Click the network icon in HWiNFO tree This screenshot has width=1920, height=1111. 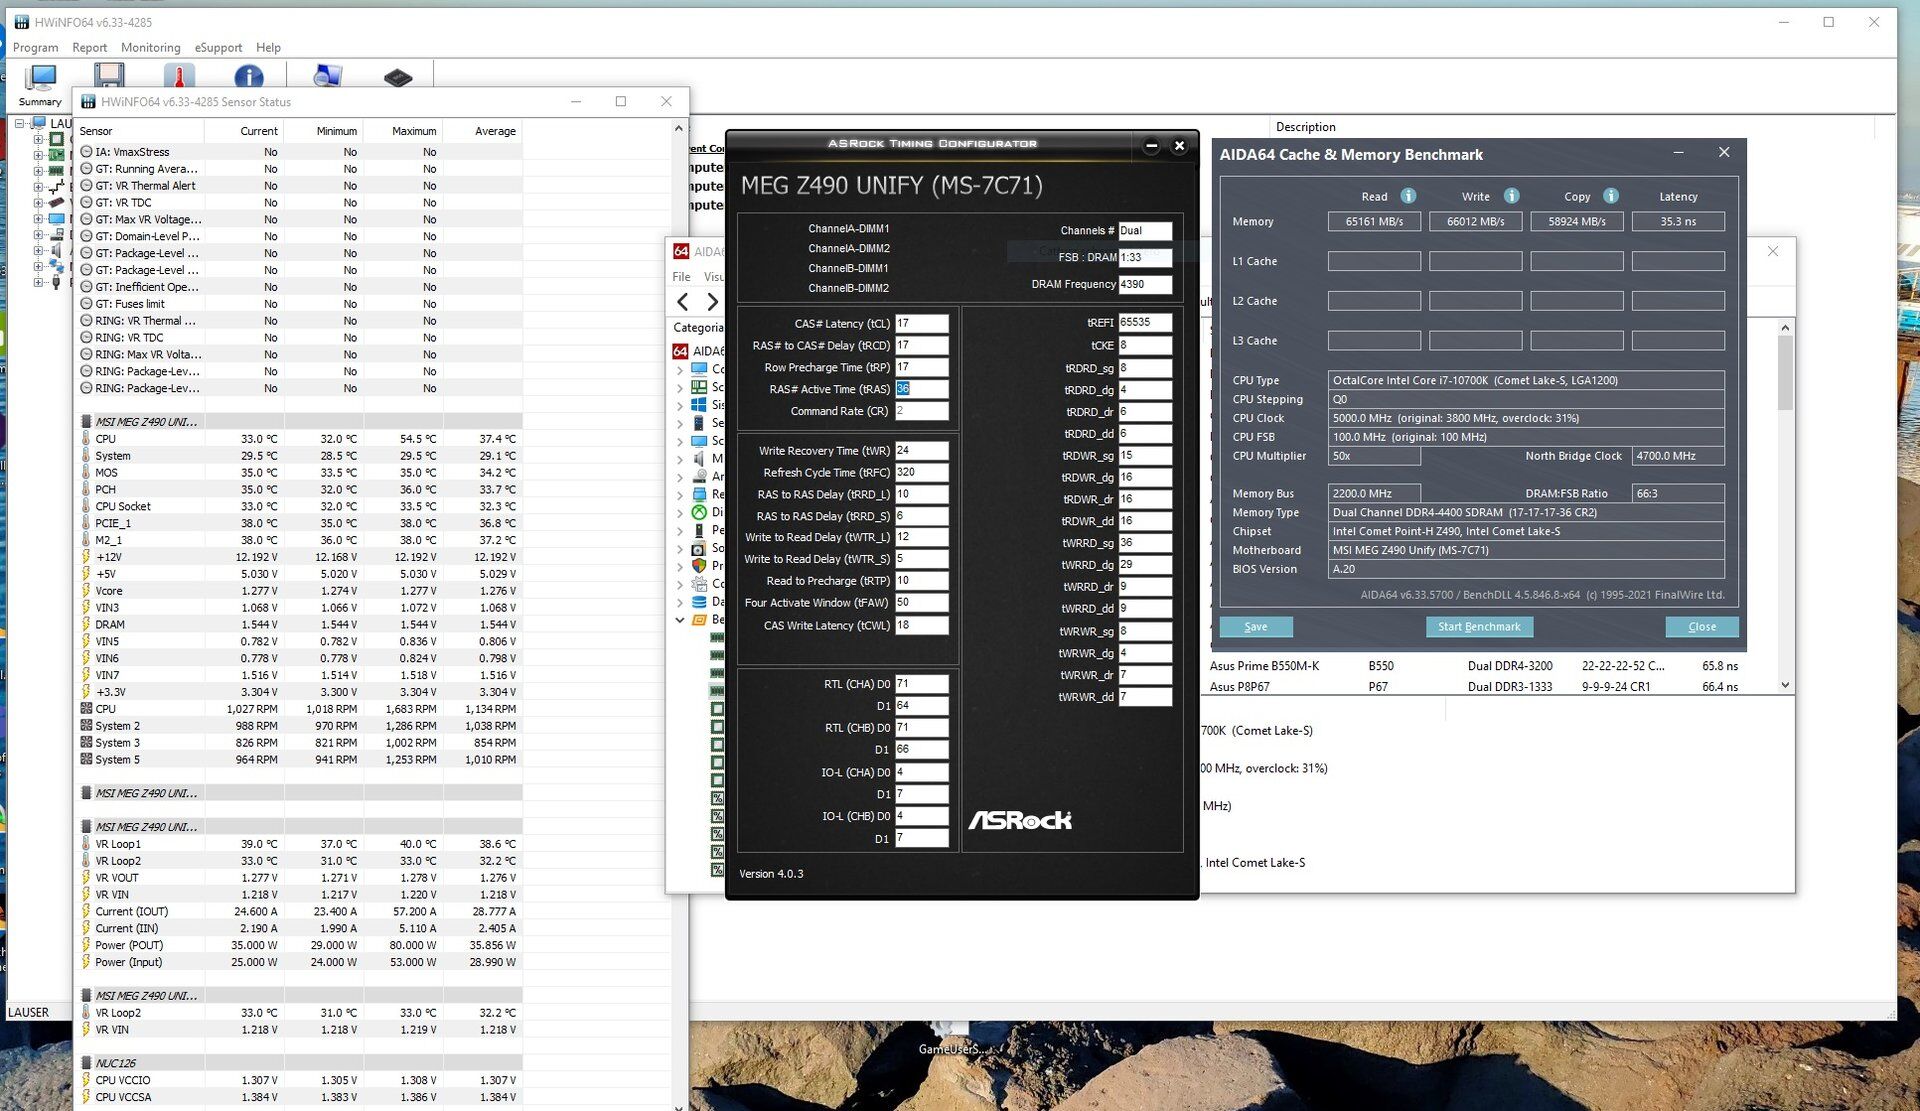(x=56, y=267)
